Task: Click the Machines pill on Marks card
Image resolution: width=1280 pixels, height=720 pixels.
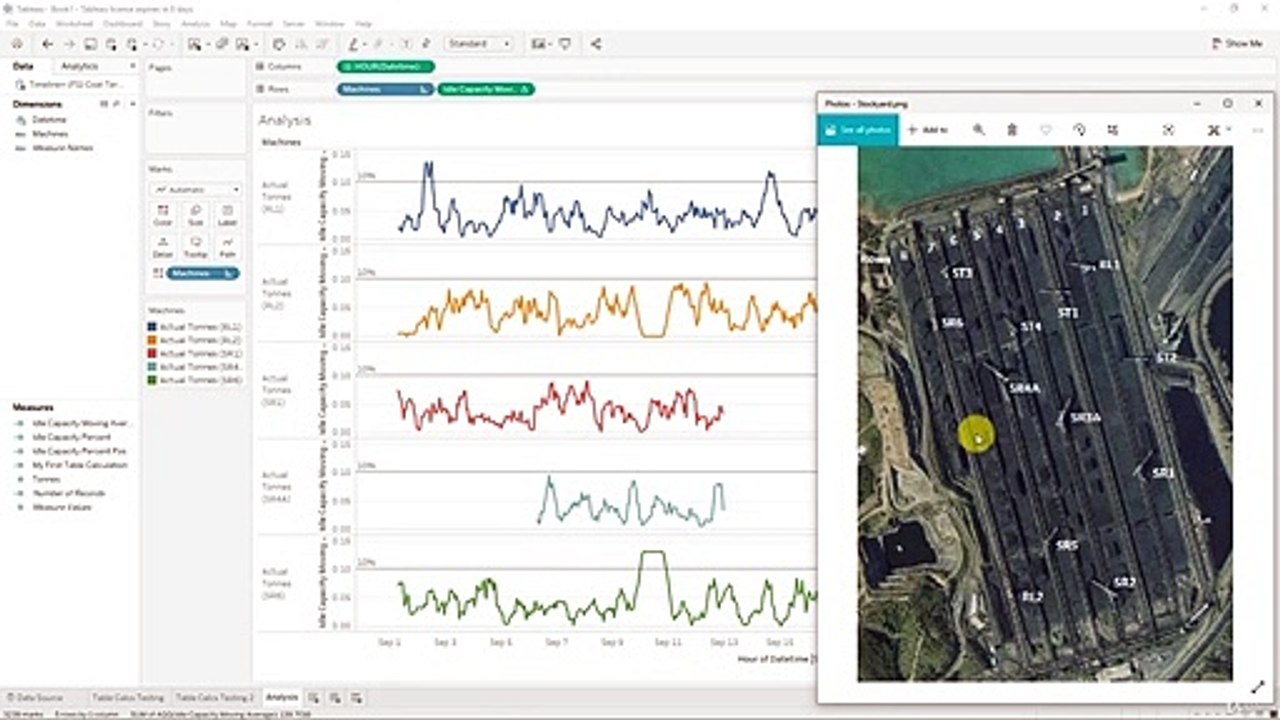Action: (x=203, y=273)
